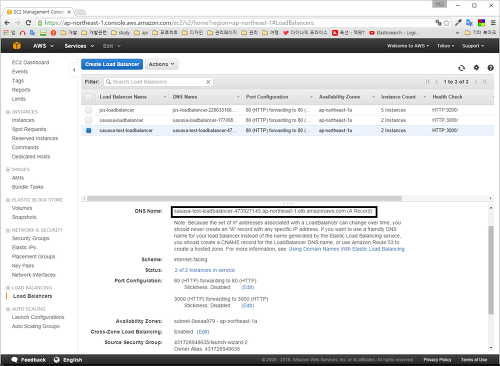The width and height of the screenshot is (500, 366).
Task: Go to next page of results
Action: pos(476,82)
